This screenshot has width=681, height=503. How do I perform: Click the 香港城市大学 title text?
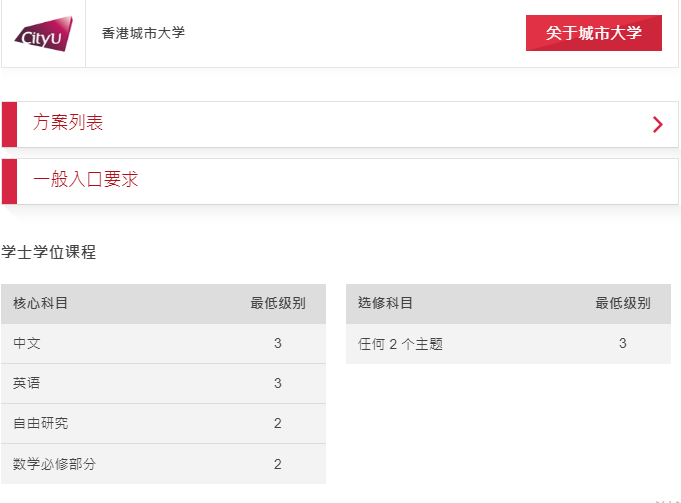click(143, 33)
